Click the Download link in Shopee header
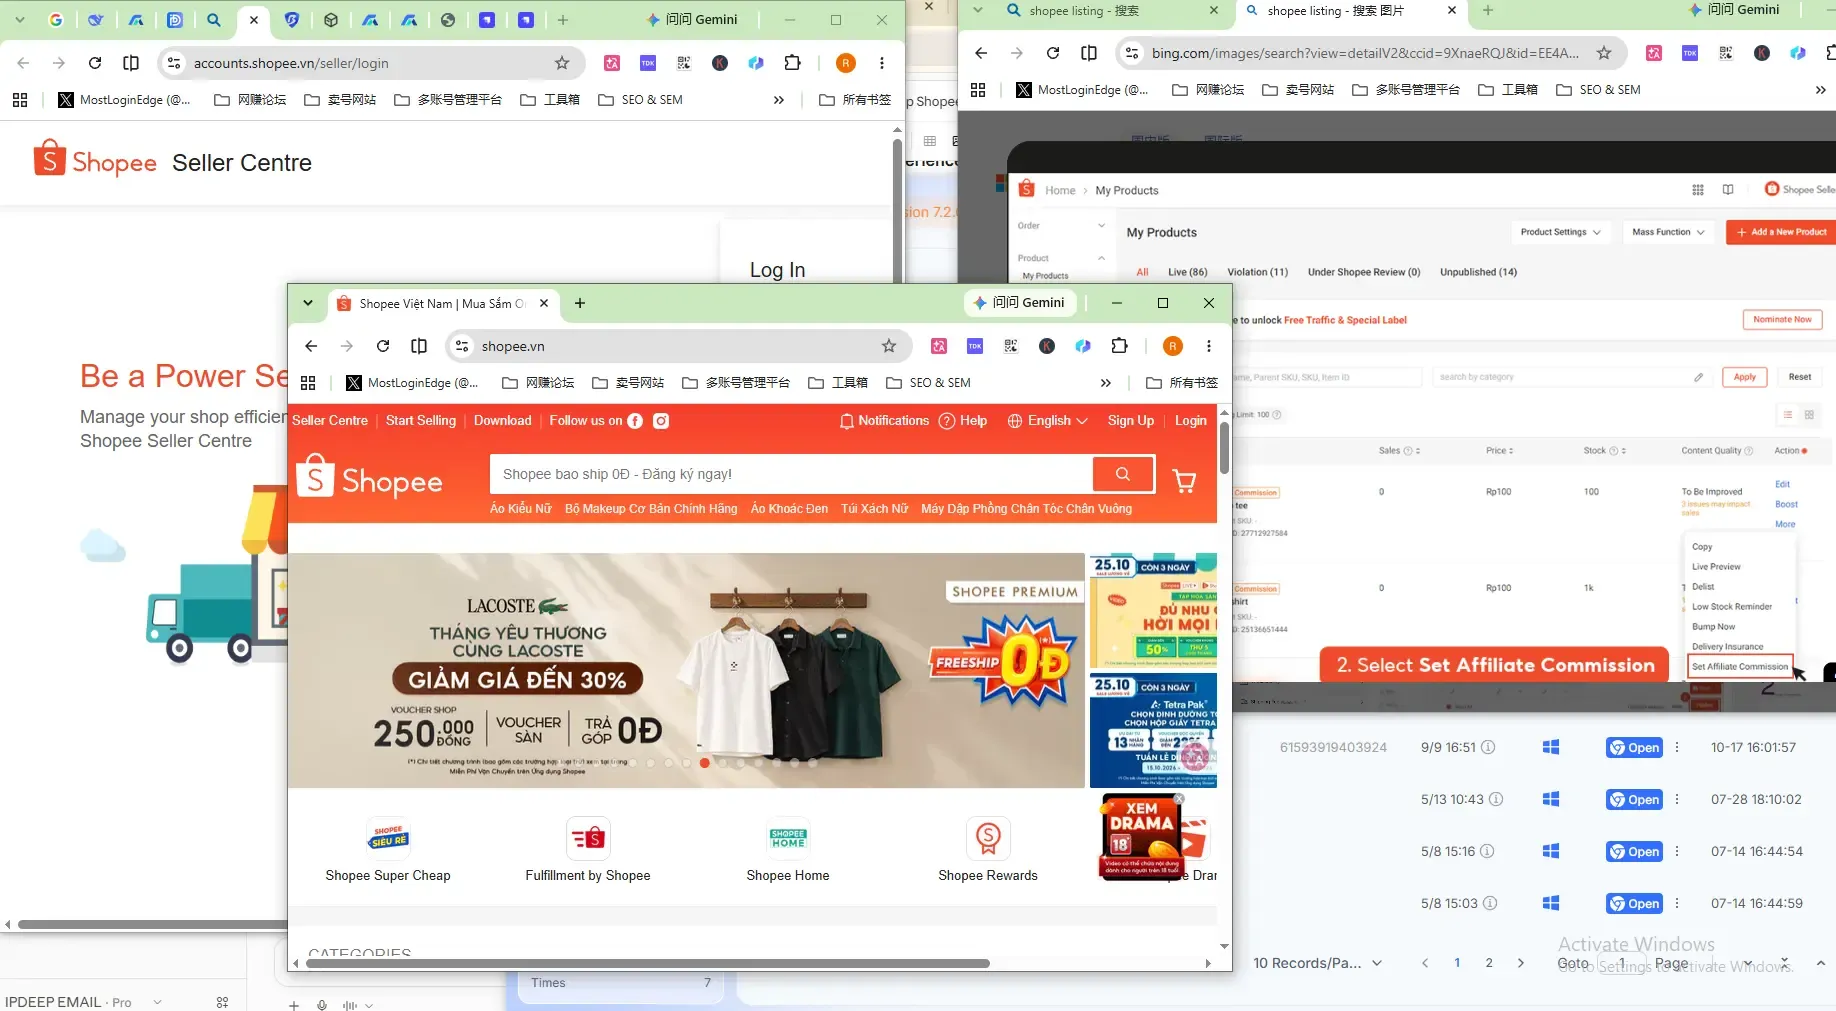The width and height of the screenshot is (1836, 1011). tap(503, 421)
